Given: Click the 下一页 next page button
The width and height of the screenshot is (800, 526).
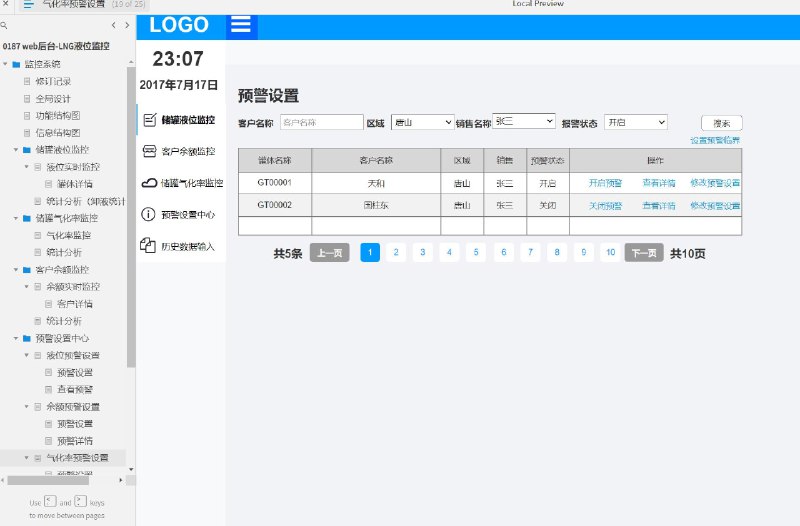Looking at the screenshot, I should pyautogui.click(x=644, y=253).
